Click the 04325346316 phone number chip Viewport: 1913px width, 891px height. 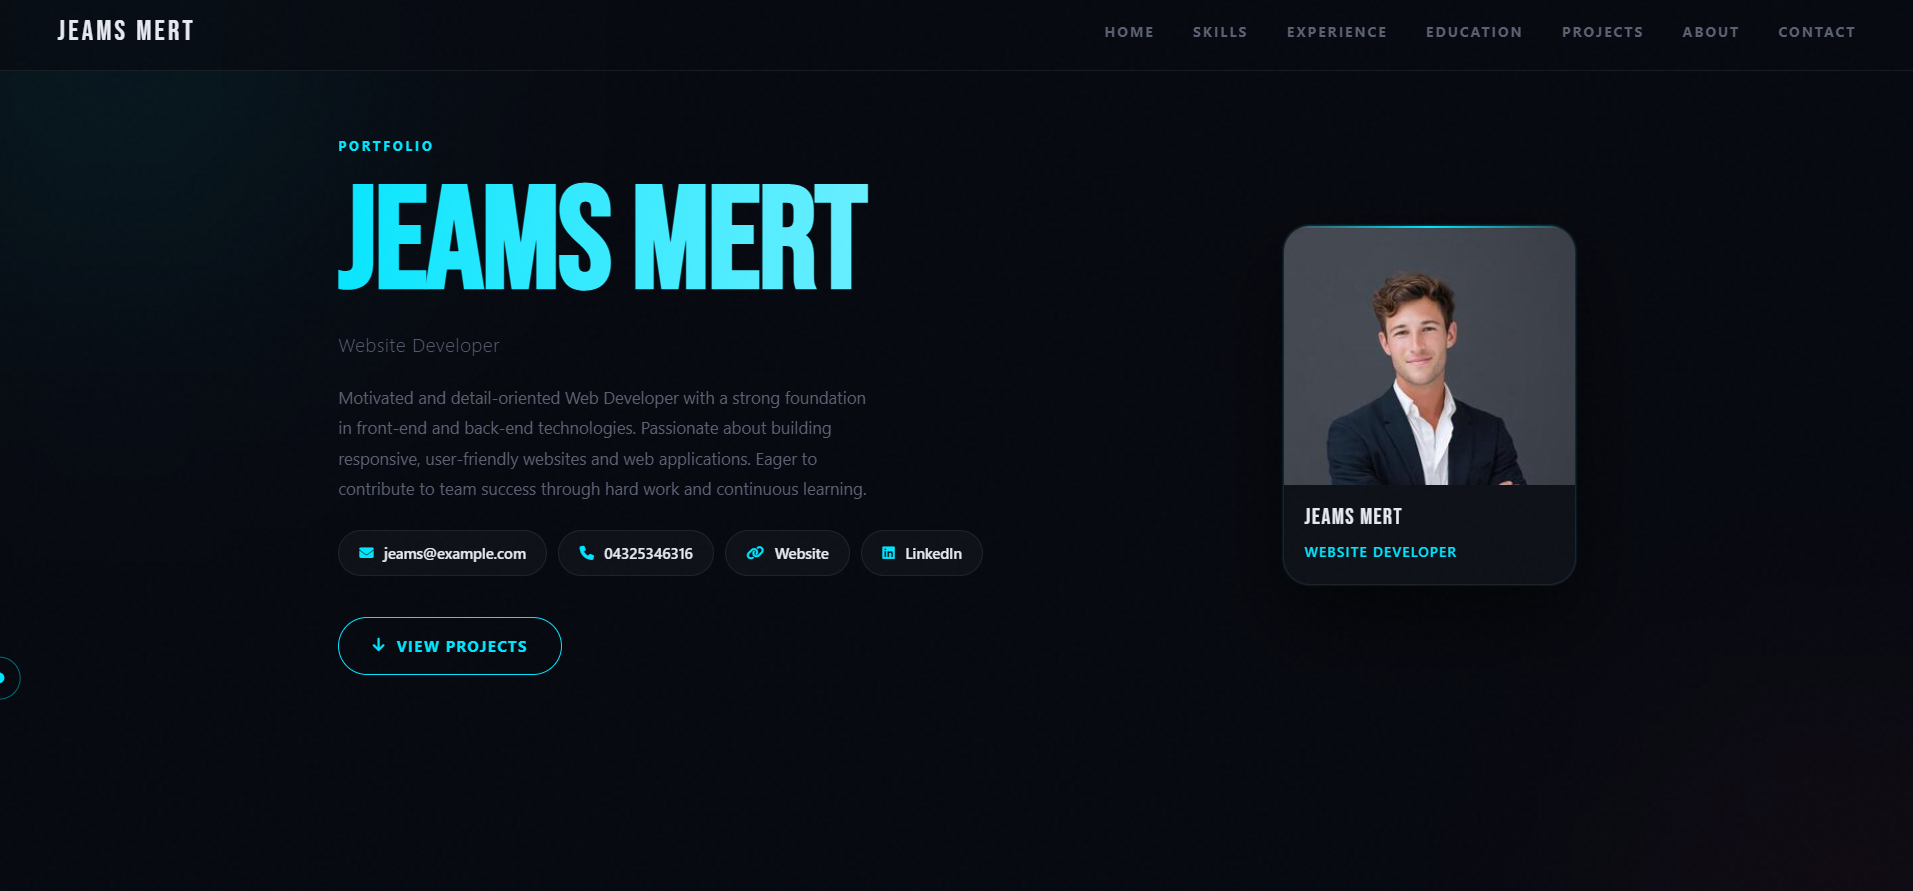[x=636, y=553]
